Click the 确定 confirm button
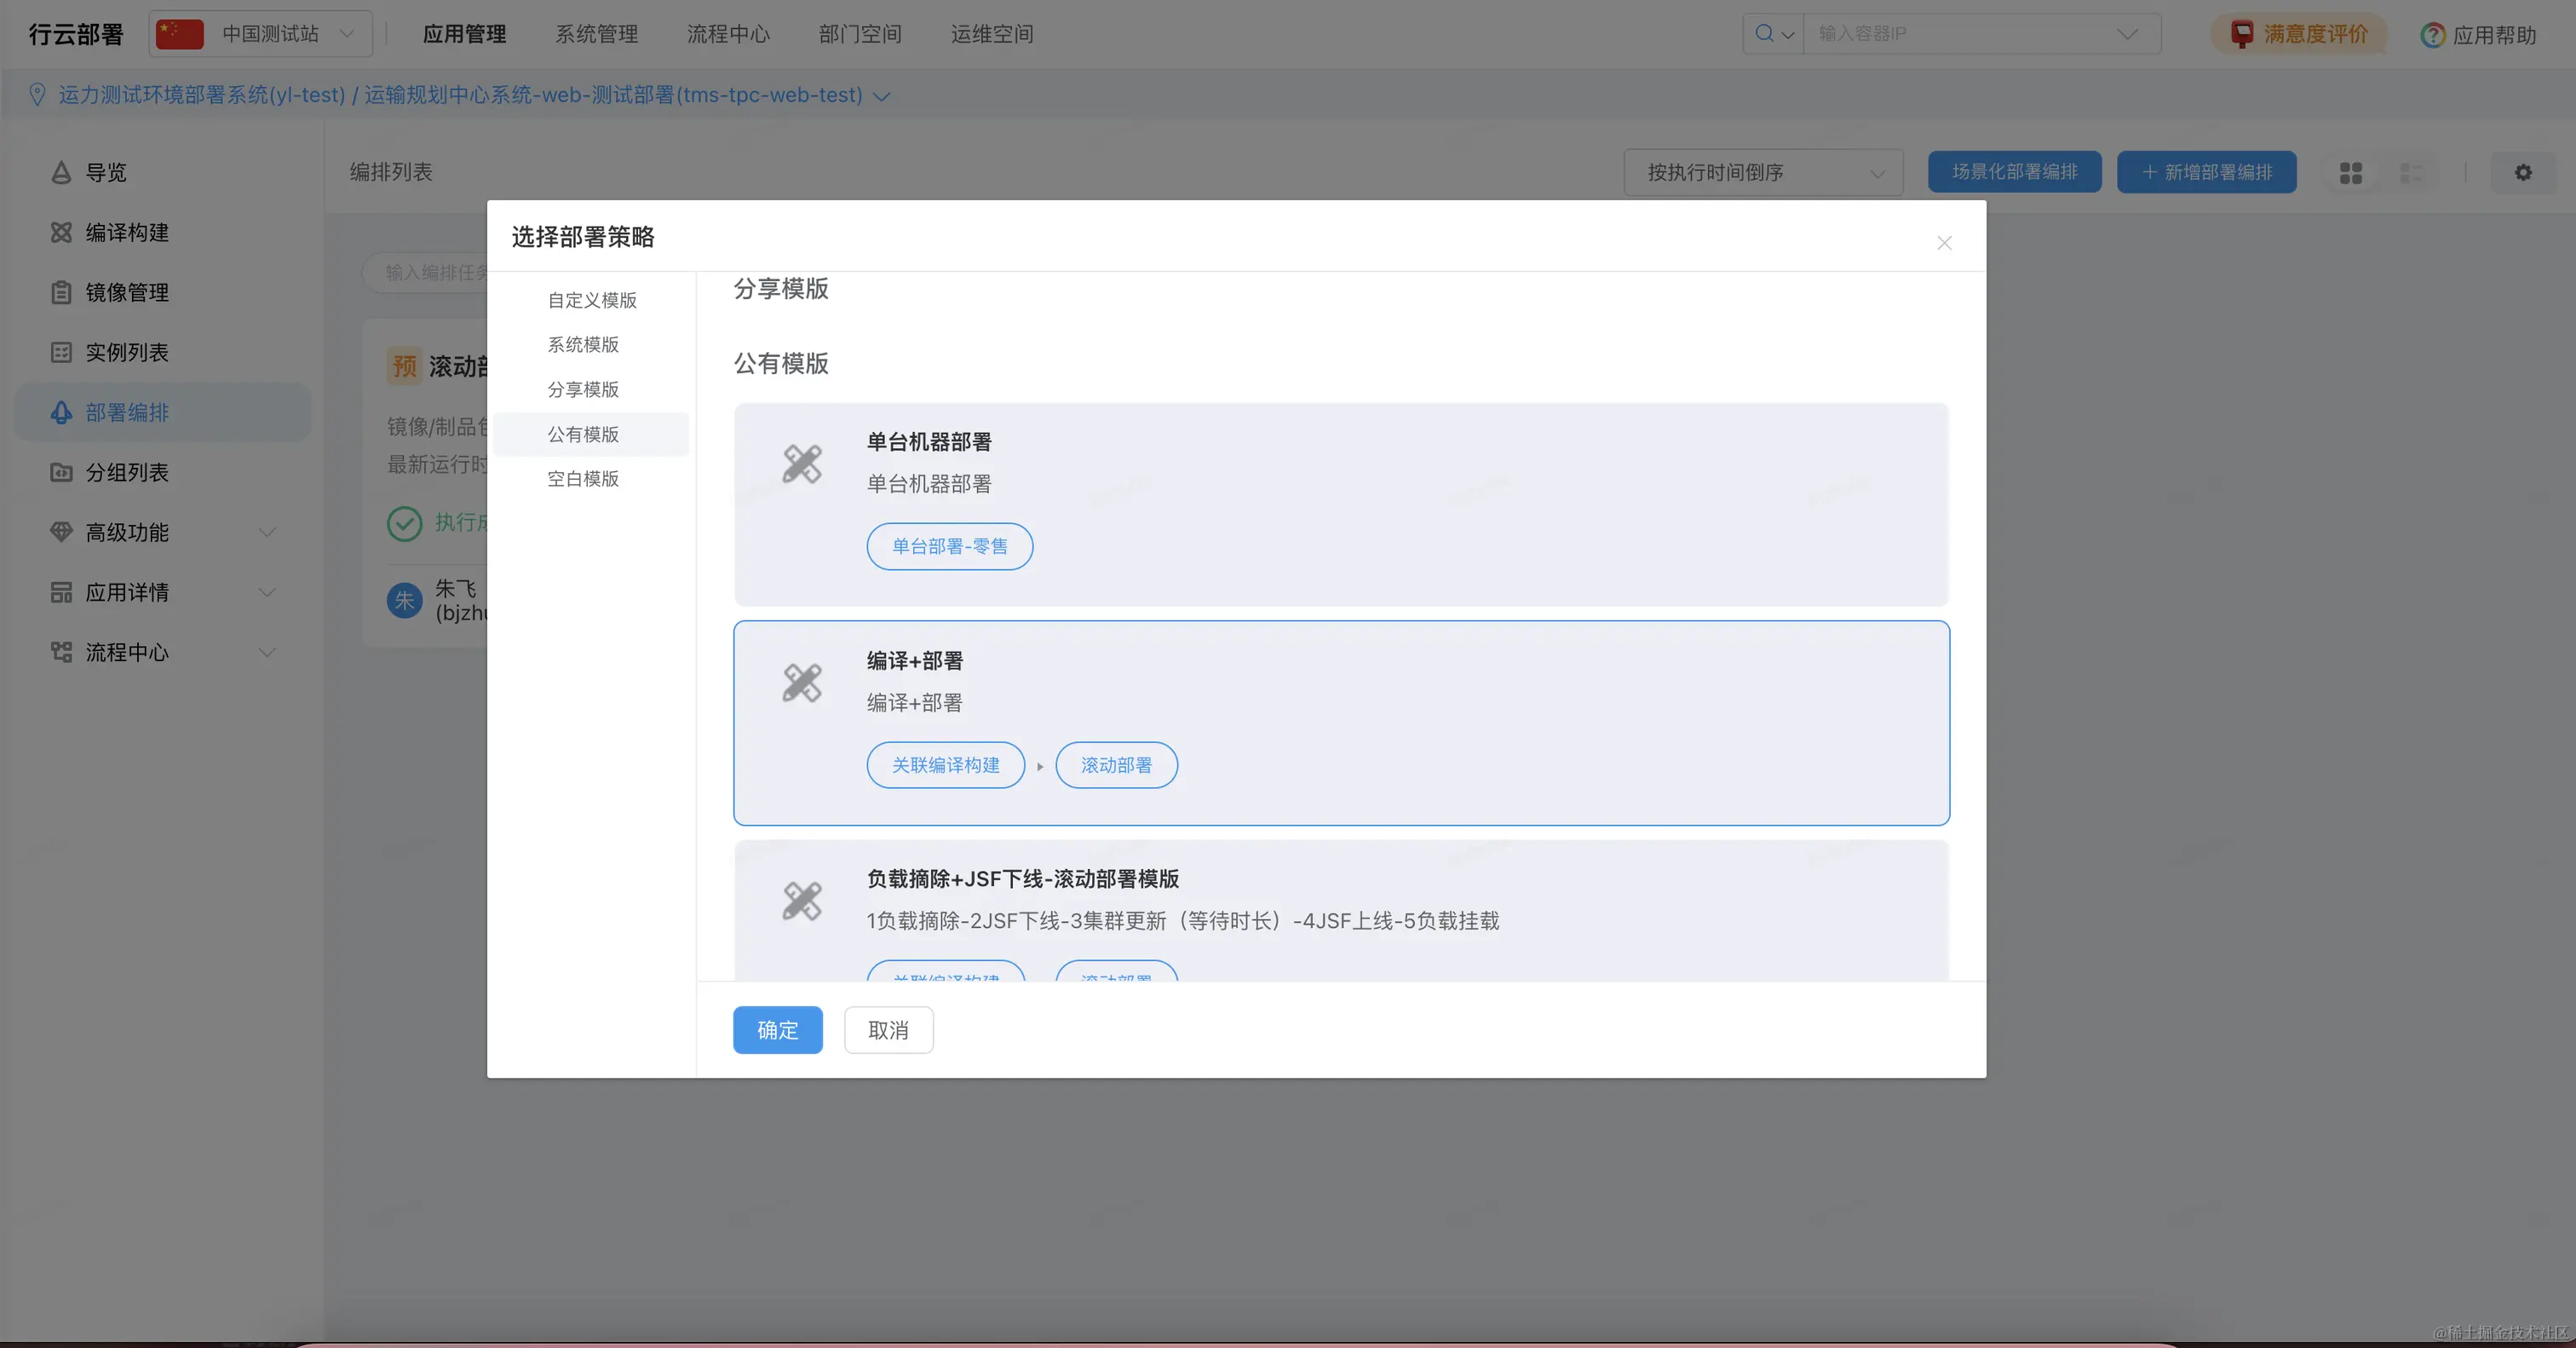This screenshot has width=2576, height=1348. (777, 1029)
